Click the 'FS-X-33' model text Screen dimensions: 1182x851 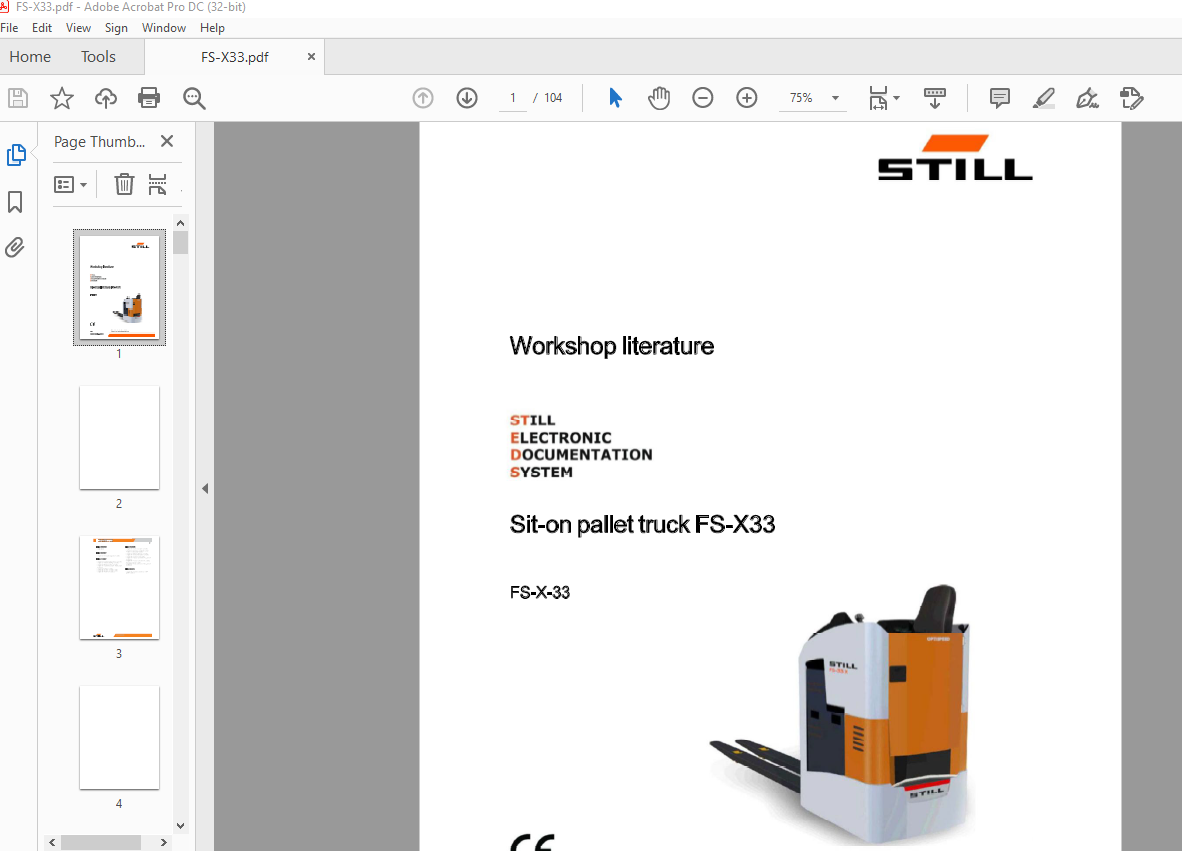pos(540,592)
